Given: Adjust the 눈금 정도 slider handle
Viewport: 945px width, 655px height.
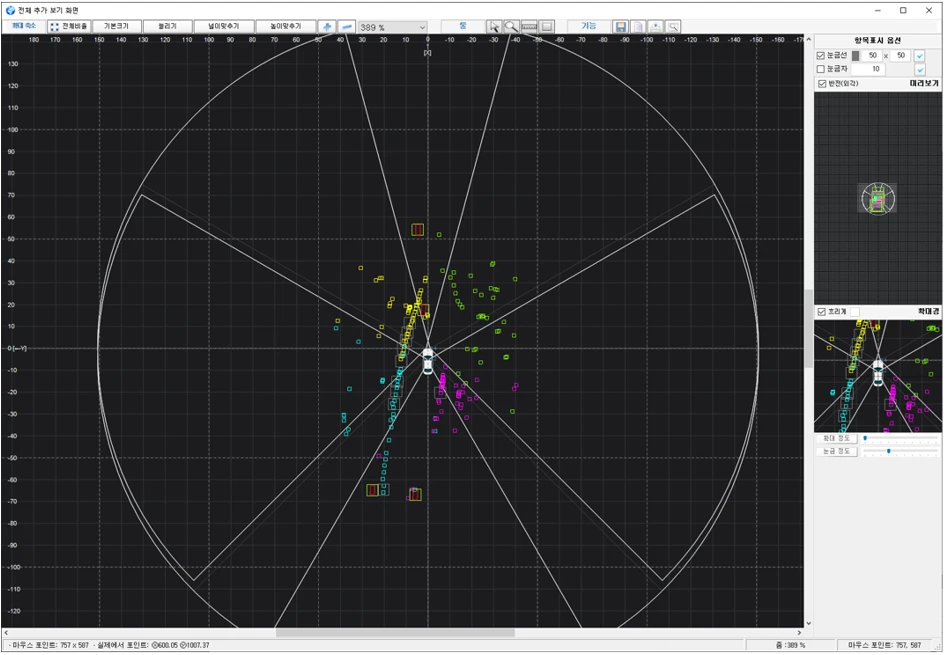Looking at the screenshot, I should click(888, 452).
